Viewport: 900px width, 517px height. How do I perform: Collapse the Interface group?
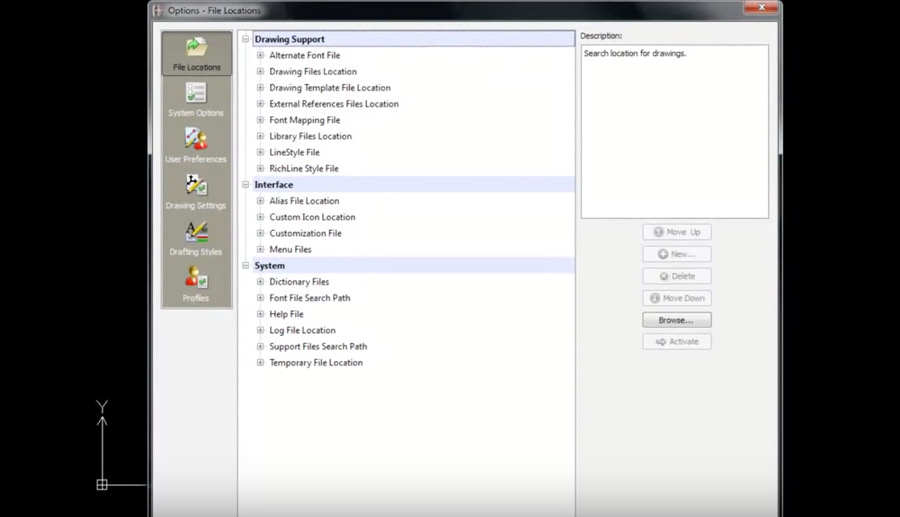coord(246,185)
